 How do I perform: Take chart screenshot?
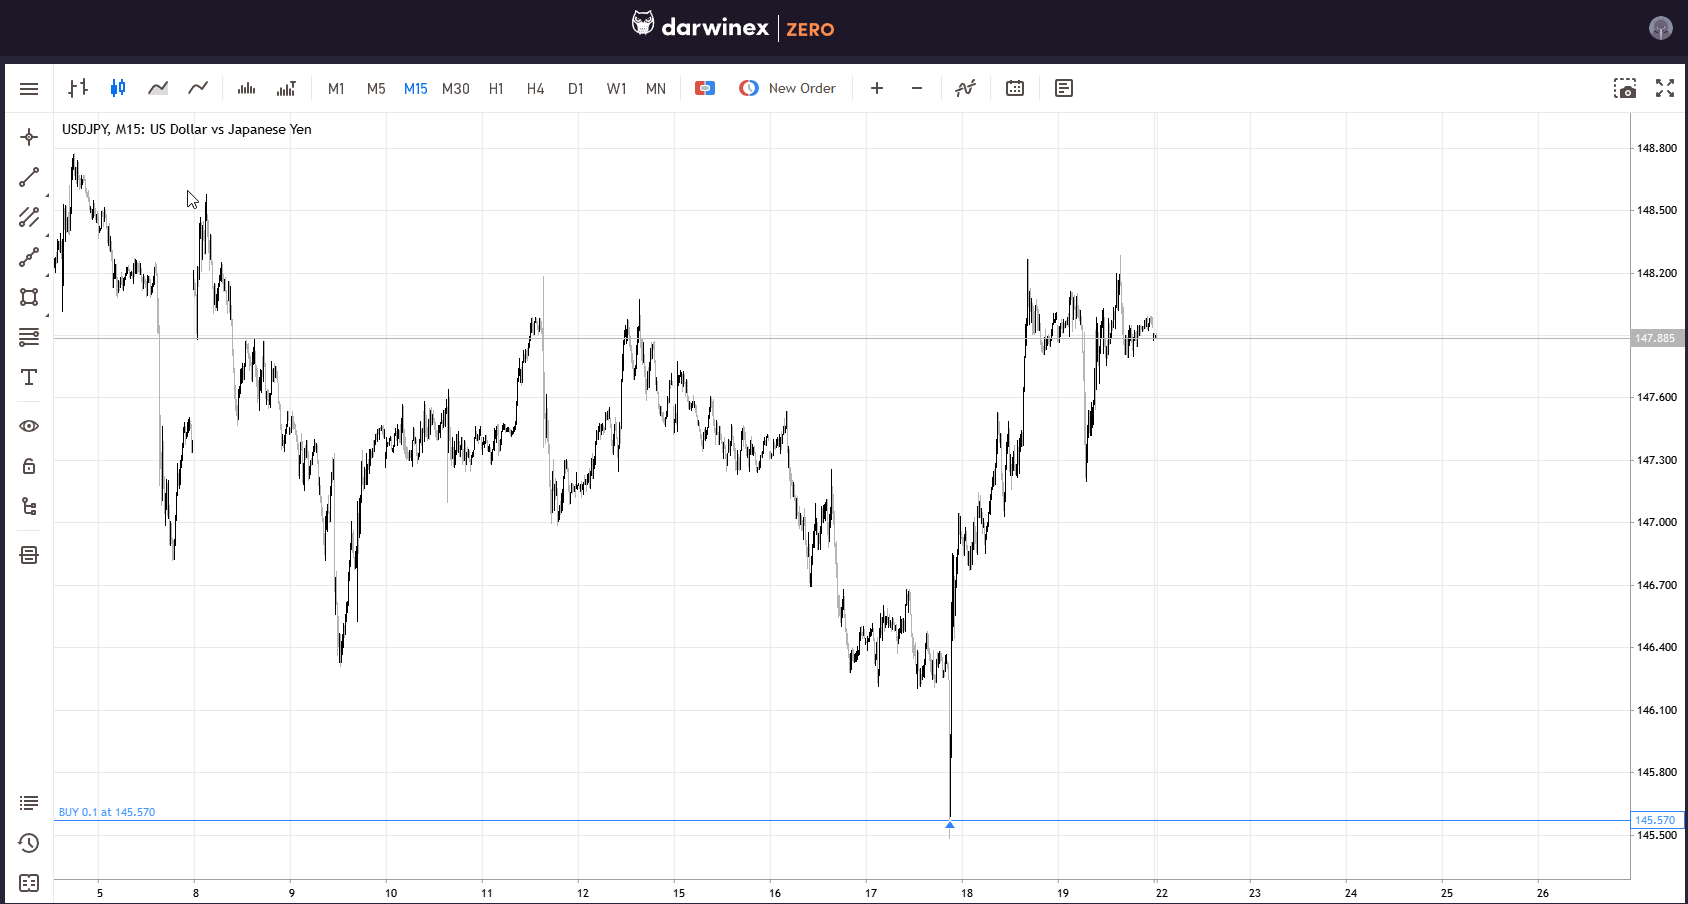(1625, 88)
